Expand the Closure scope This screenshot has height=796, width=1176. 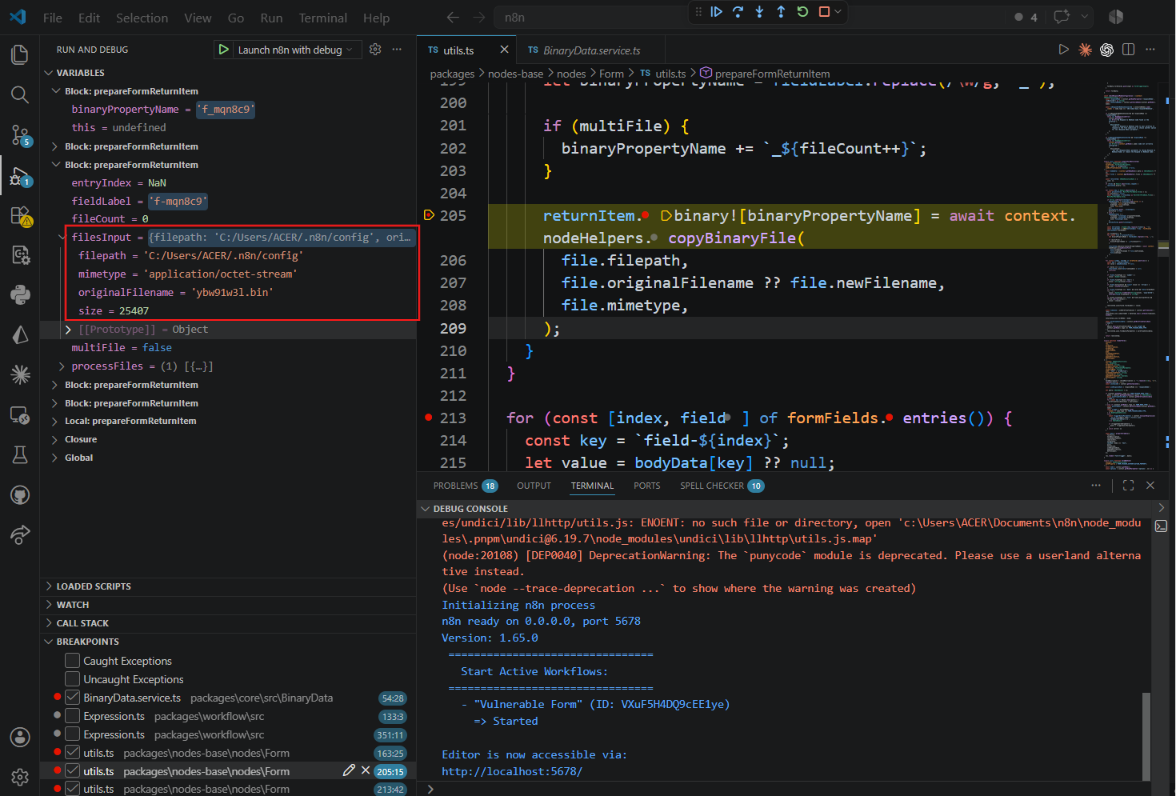pos(54,440)
